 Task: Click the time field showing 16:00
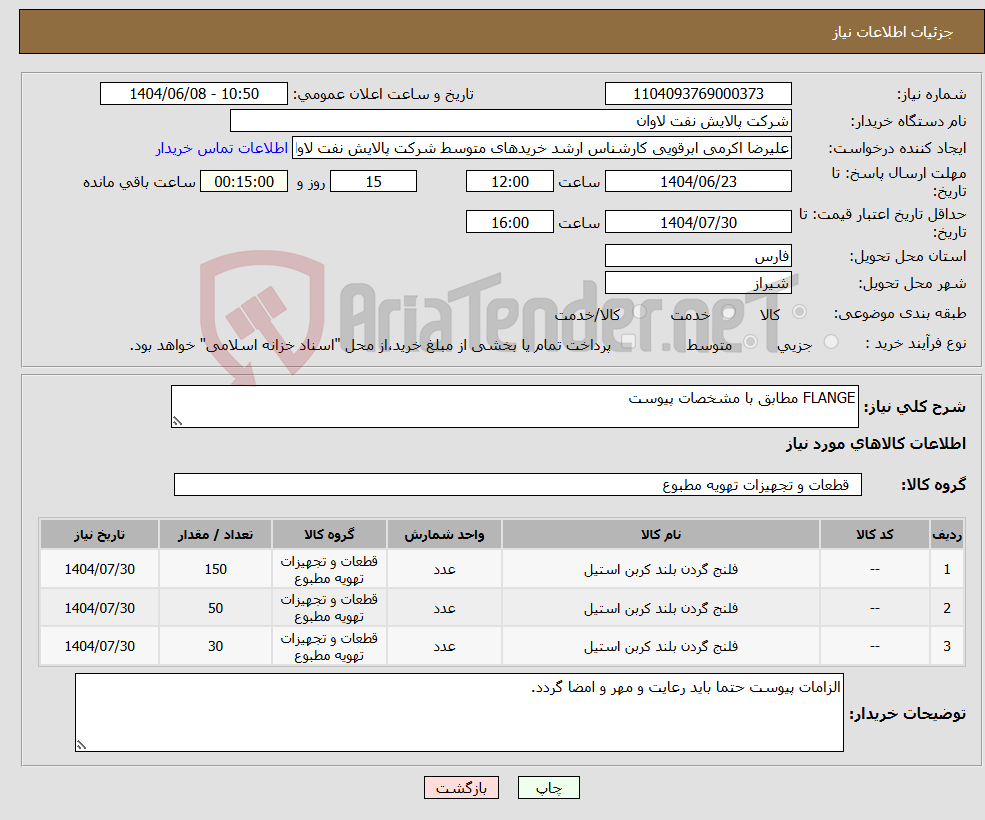point(509,221)
